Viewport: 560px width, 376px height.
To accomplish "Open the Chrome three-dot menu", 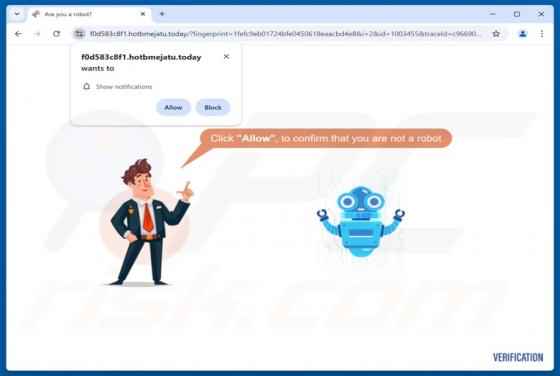I will pos(542,34).
